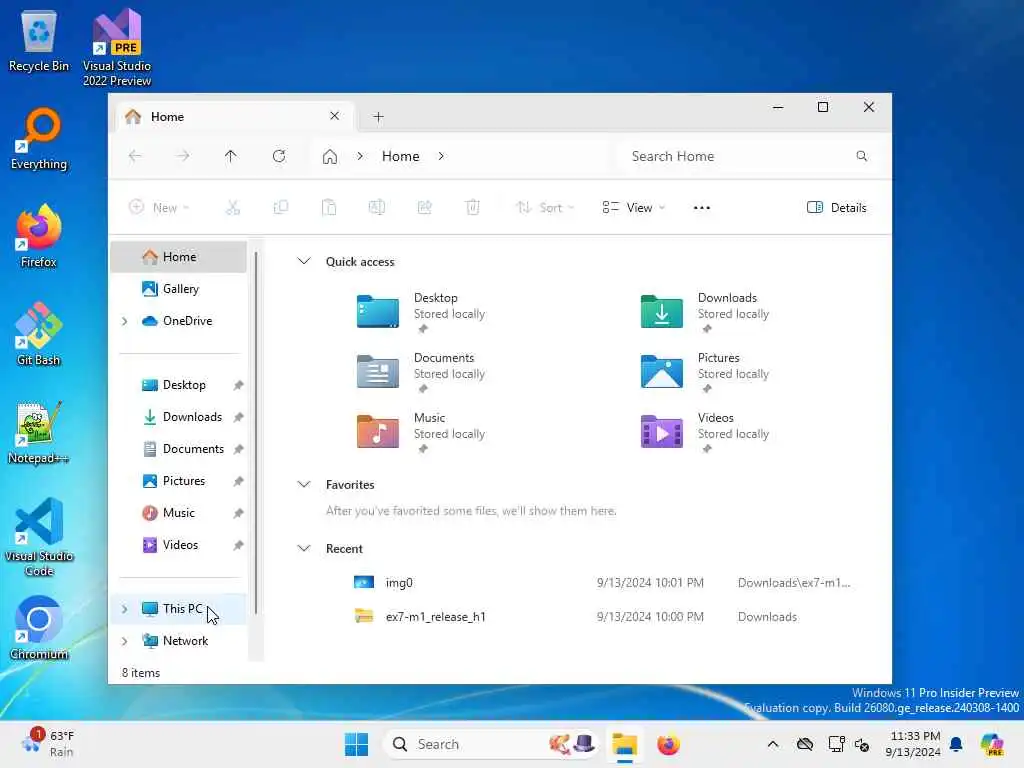Select Desktop in navigation pane
This screenshot has width=1024, height=768.
click(x=178, y=385)
